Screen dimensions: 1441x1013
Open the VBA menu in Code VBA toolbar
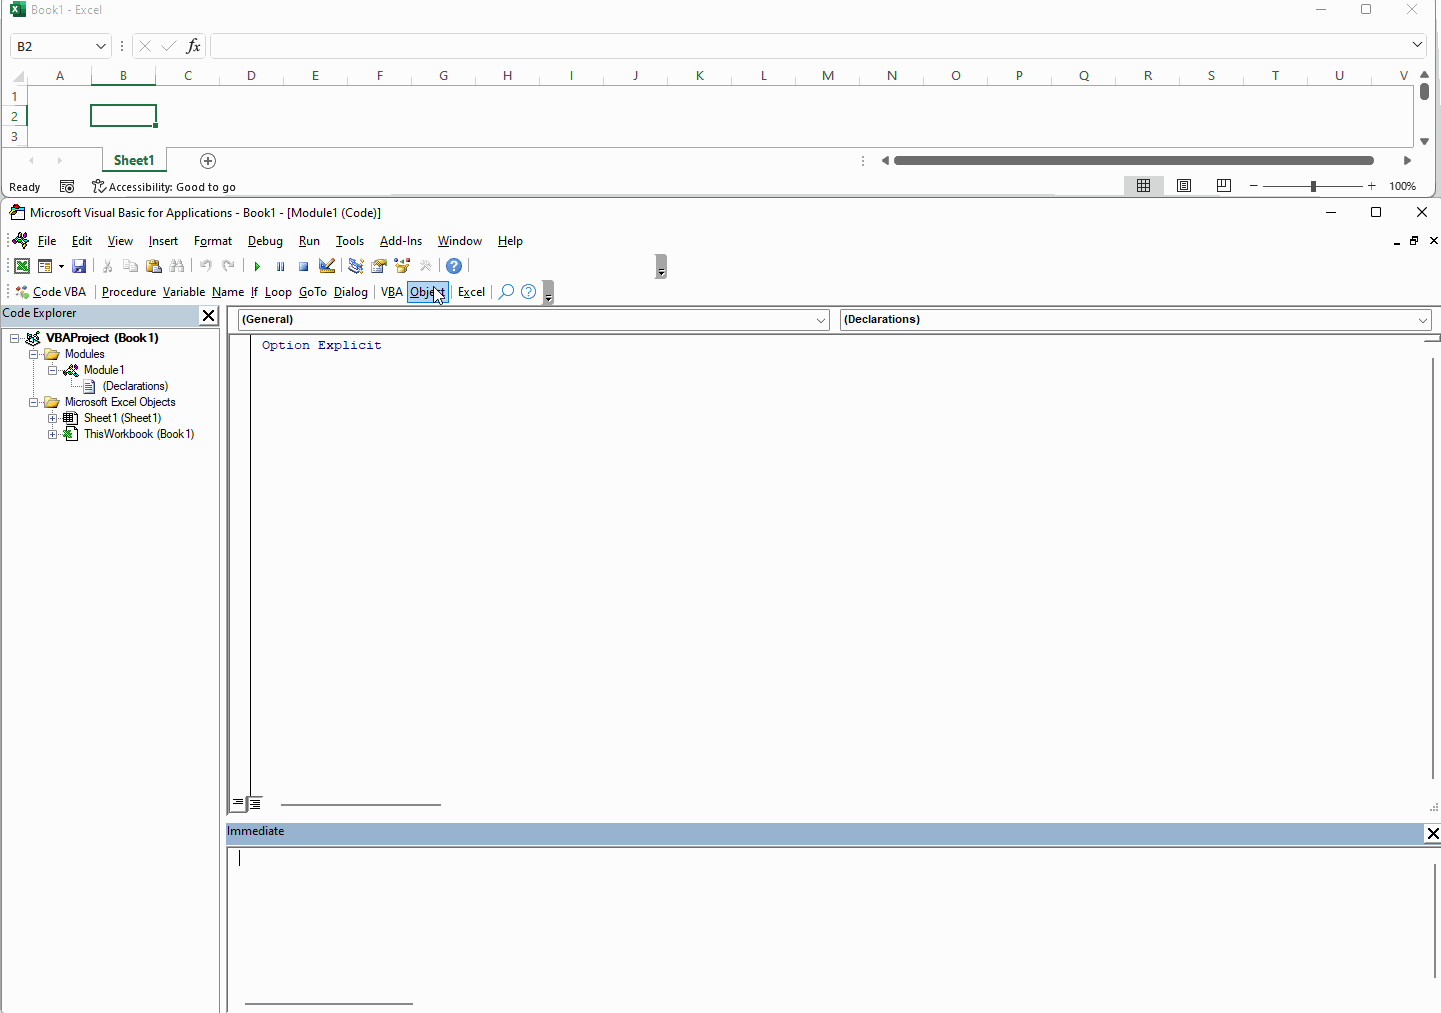pyautogui.click(x=392, y=292)
